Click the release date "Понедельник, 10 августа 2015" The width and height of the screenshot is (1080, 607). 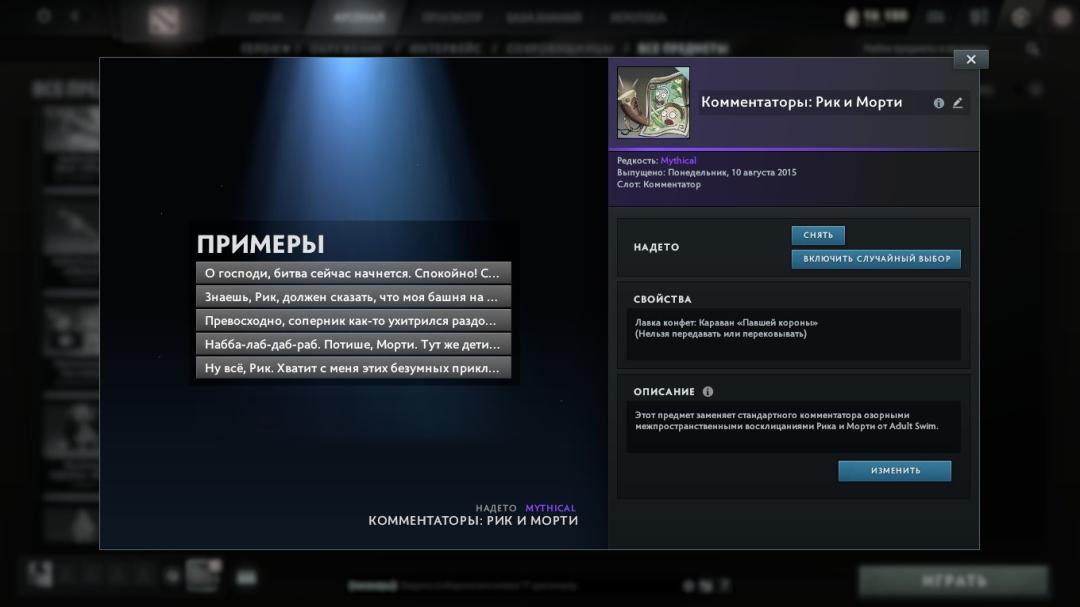click(x=731, y=172)
